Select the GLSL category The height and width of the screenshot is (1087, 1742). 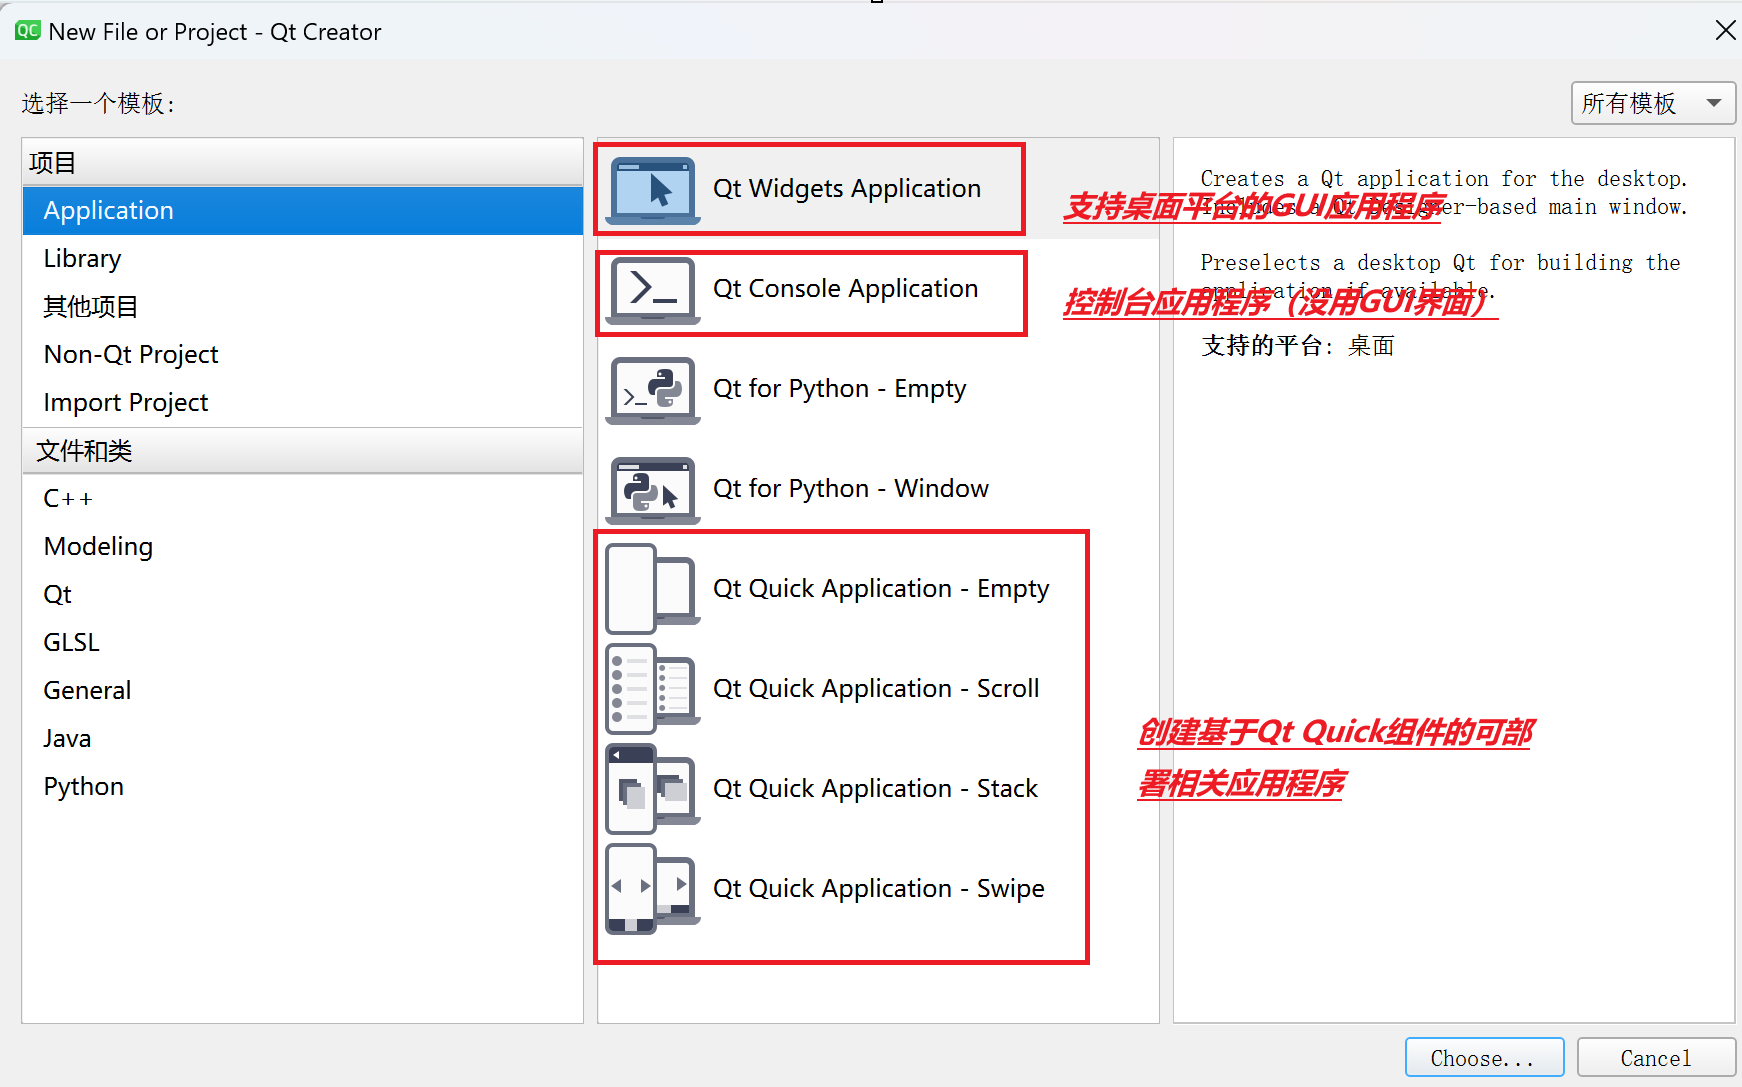pyautogui.click(x=302, y=643)
